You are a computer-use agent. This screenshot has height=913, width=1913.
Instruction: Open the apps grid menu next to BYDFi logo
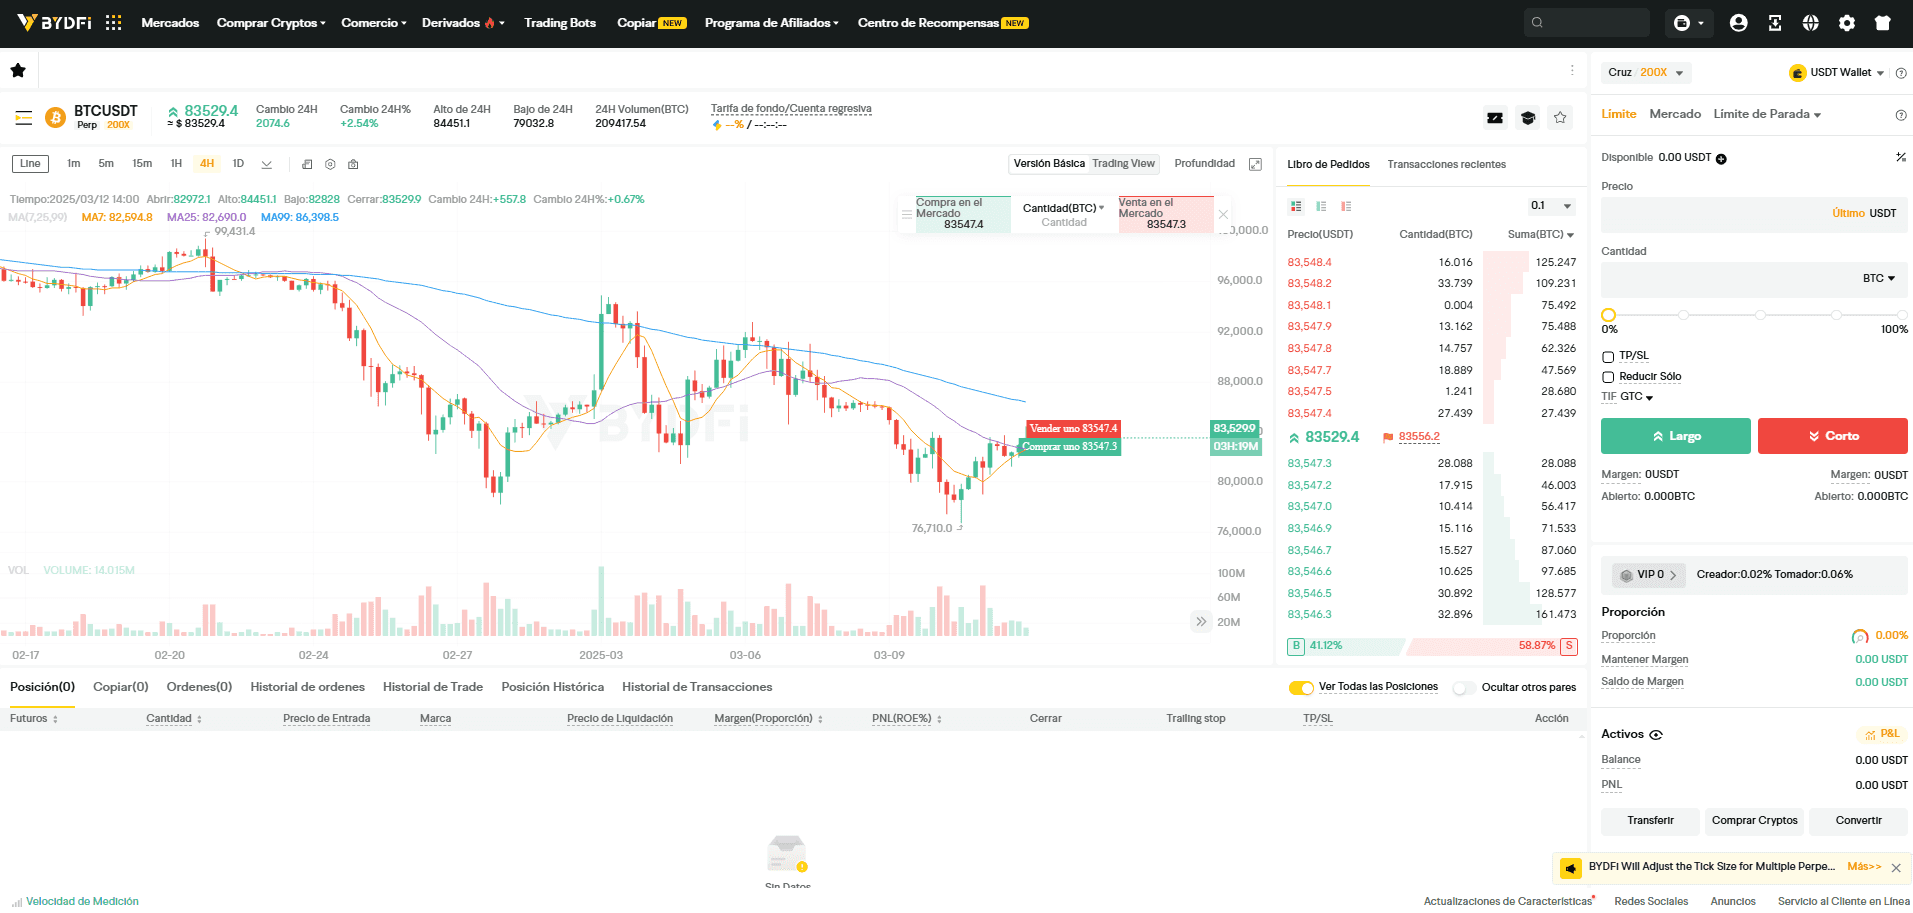pyautogui.click(x=114, y=22)
